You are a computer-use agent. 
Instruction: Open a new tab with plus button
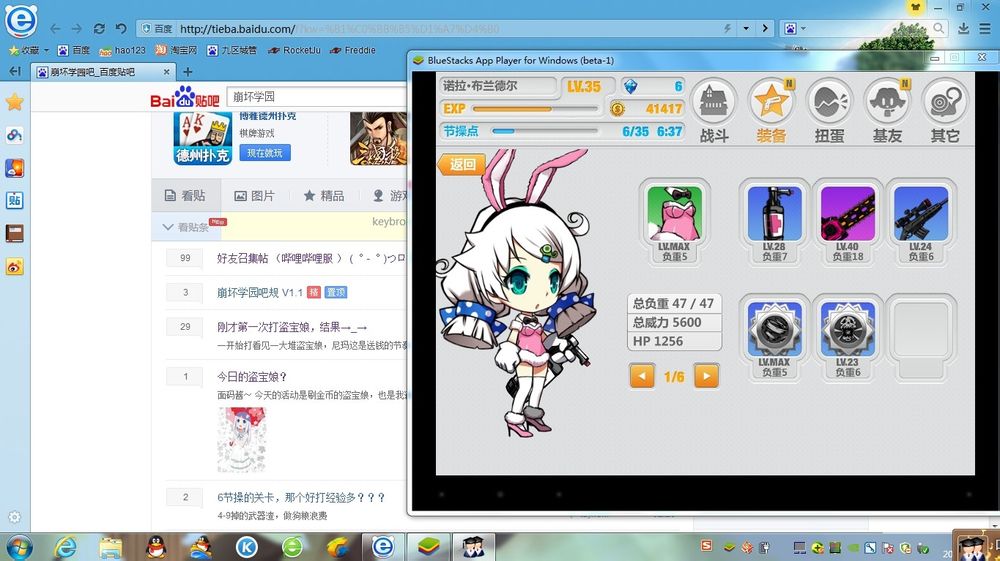click(188, 72)
